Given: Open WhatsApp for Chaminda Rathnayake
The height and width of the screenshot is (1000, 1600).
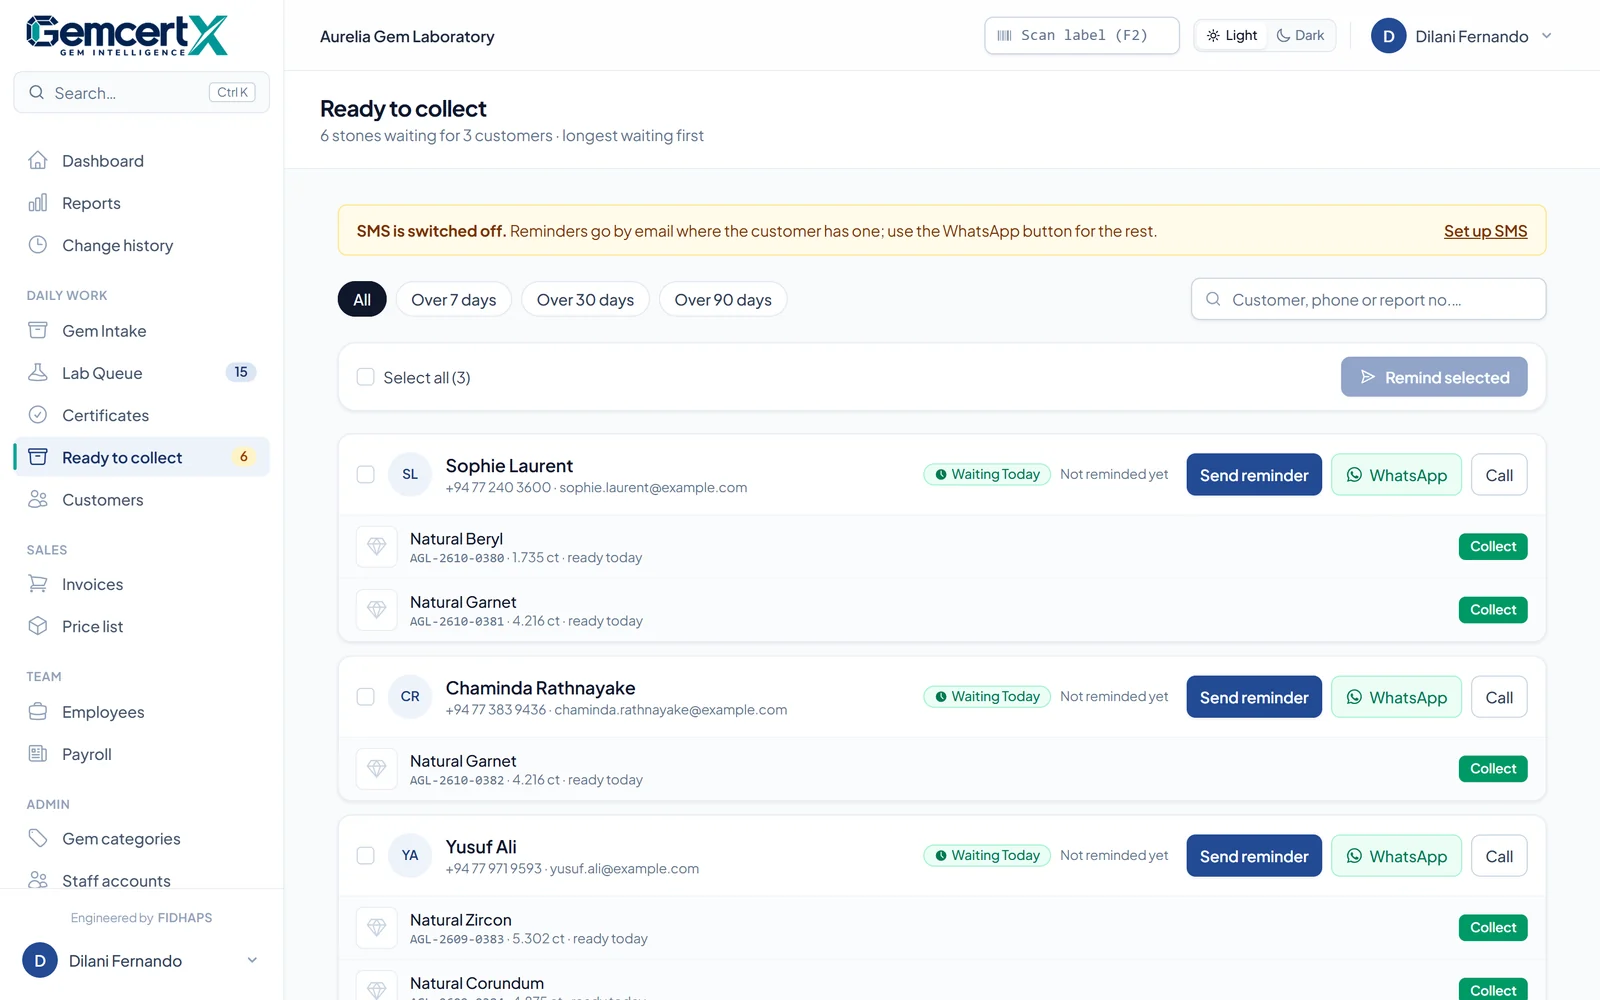Looking at the screenshot, I should [1396, 697].
